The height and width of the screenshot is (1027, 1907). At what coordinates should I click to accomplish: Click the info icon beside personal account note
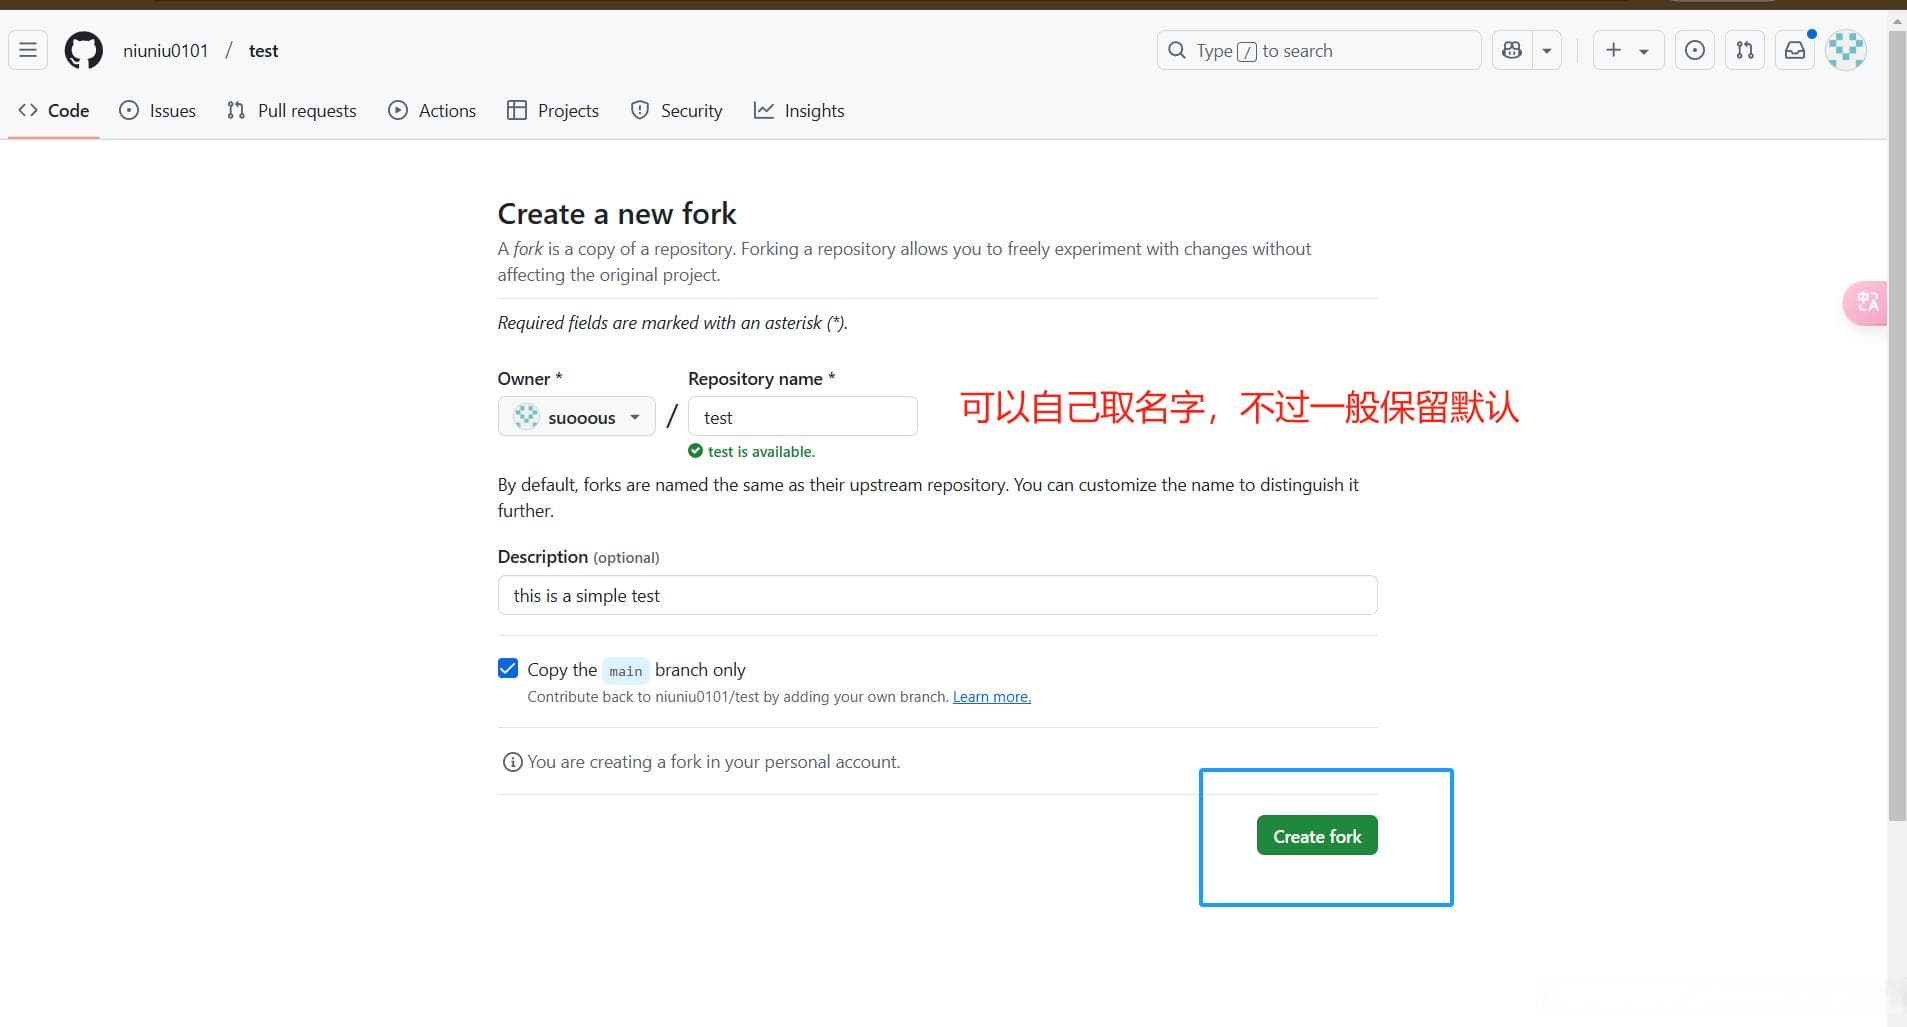tap(512, 762)
